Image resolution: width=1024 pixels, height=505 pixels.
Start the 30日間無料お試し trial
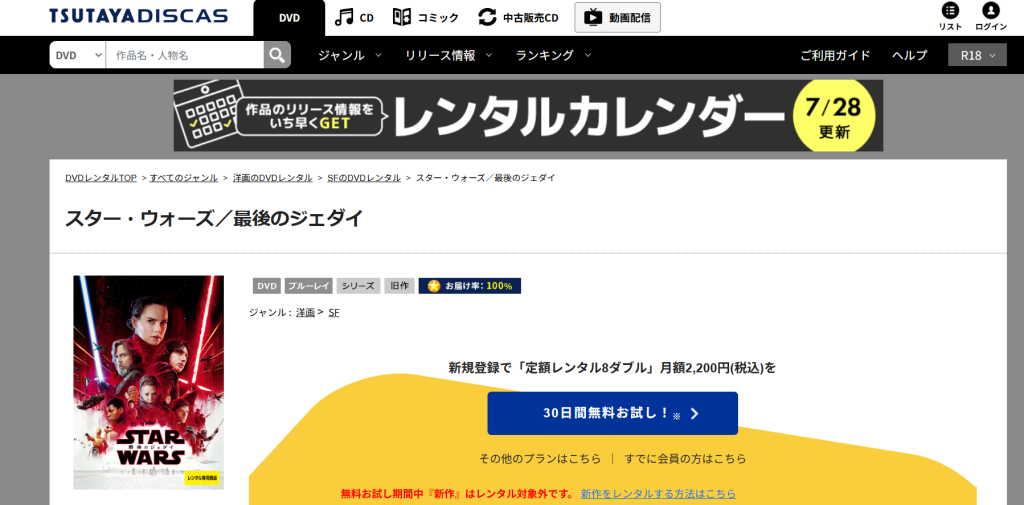pos(613,414)
